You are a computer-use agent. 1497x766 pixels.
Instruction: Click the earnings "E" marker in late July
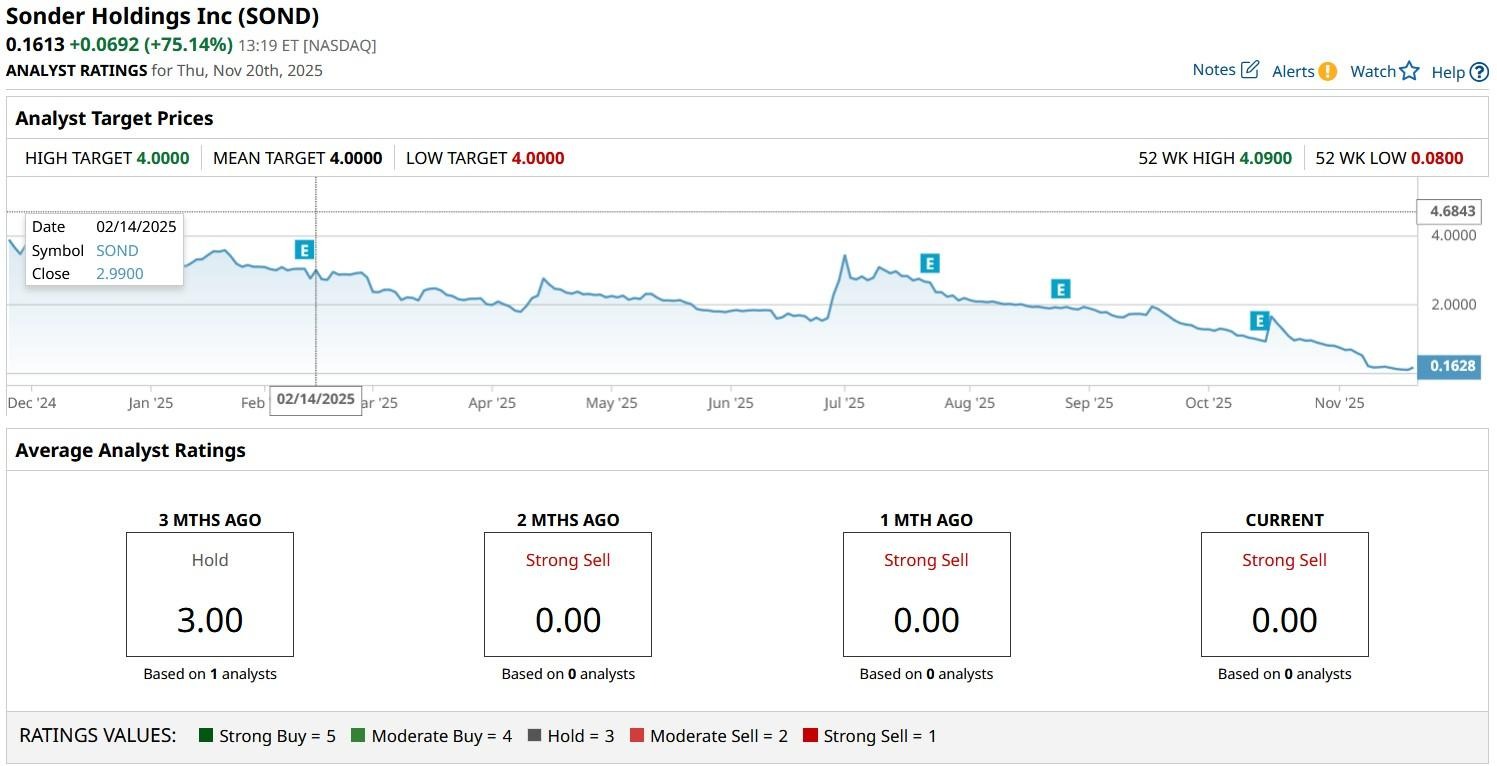pos(929,263)
